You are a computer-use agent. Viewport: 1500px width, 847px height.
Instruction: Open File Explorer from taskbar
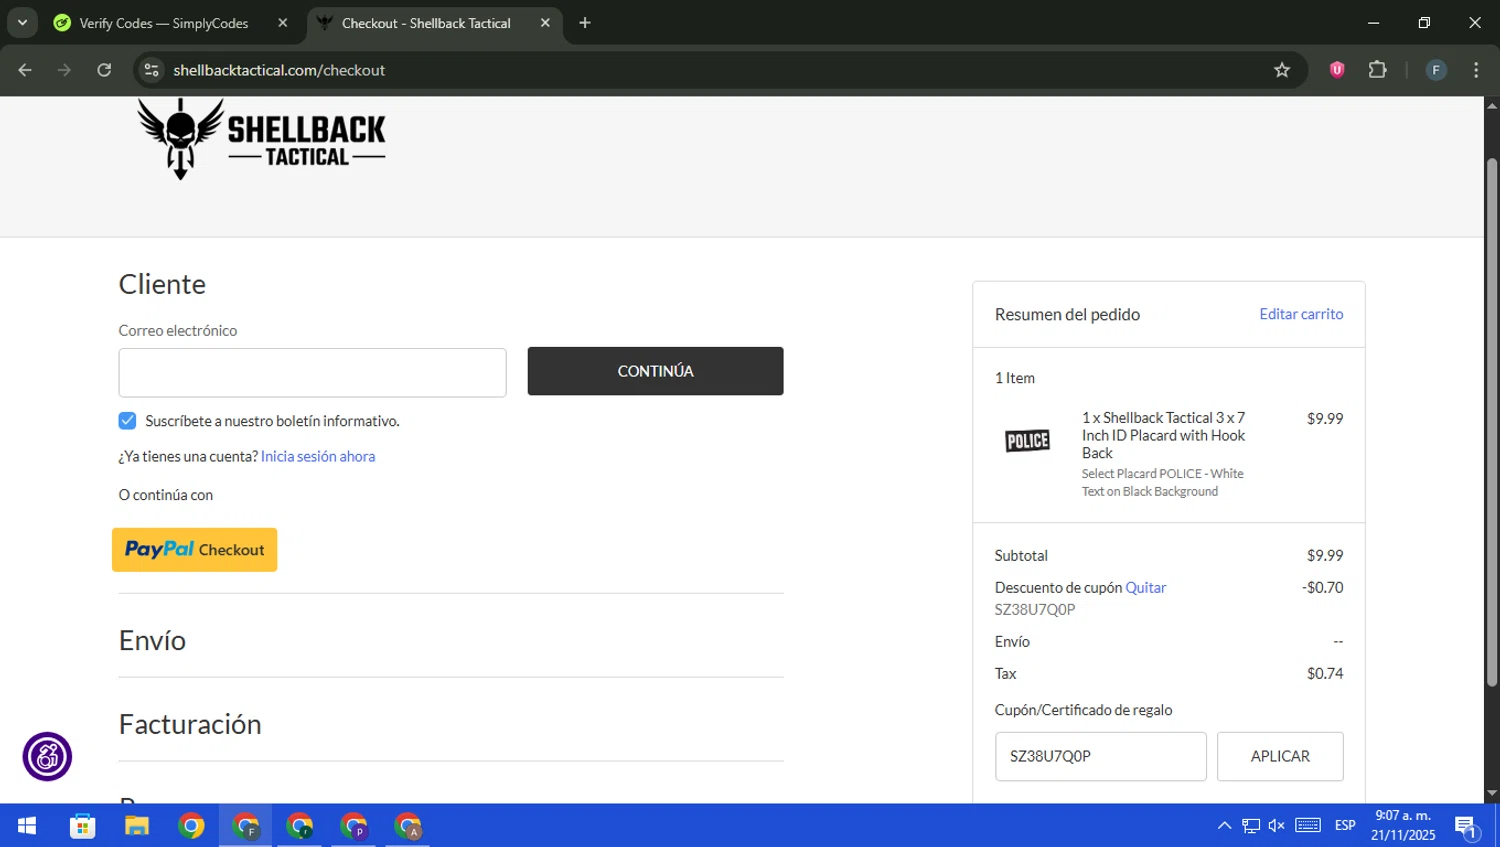pos(136,826)
